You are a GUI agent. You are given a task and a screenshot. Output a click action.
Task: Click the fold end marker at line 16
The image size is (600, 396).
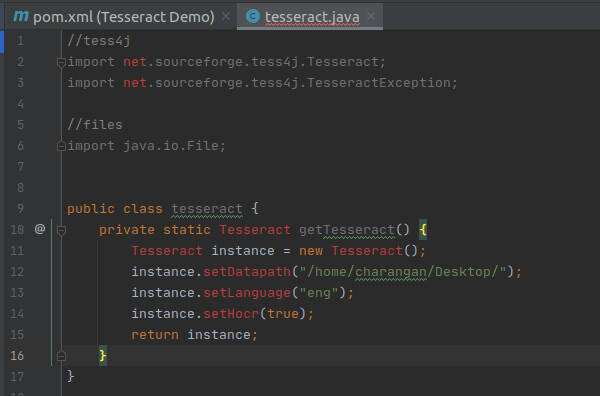tap(61, 356)
